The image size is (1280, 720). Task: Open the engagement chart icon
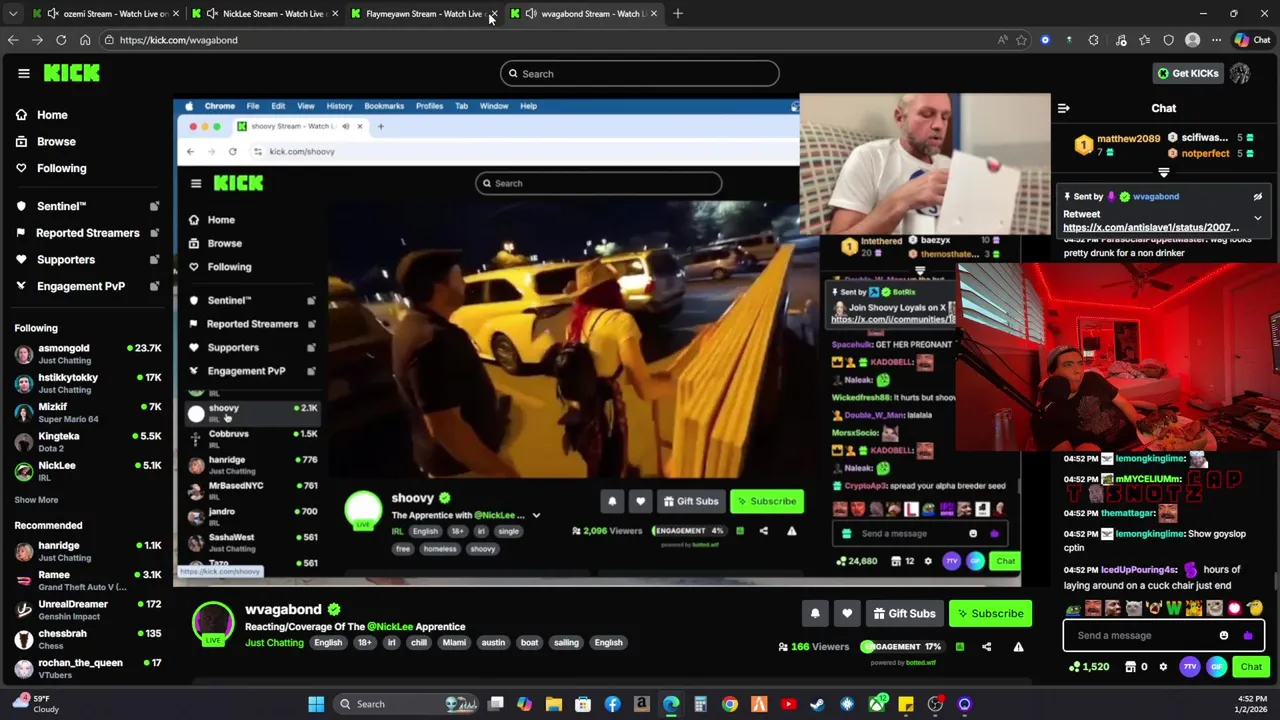click(x=959, y=647)
